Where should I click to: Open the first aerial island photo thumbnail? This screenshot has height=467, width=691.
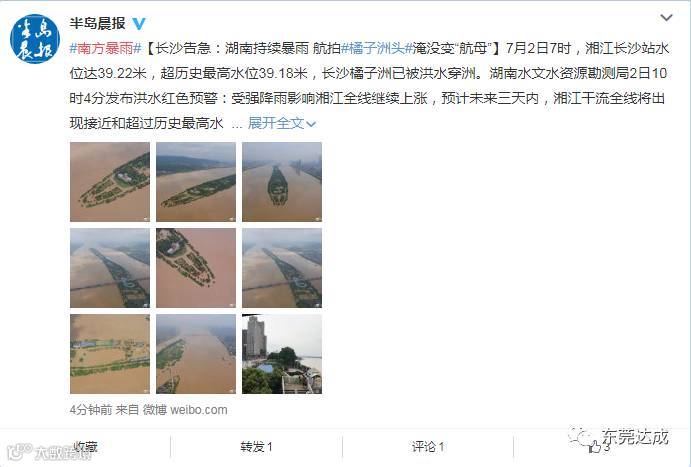110,182
